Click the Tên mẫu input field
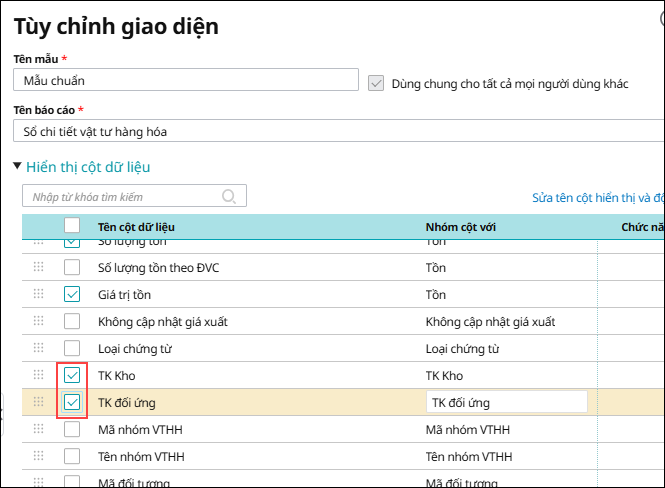Screen dimensions: 665x488 186,80
